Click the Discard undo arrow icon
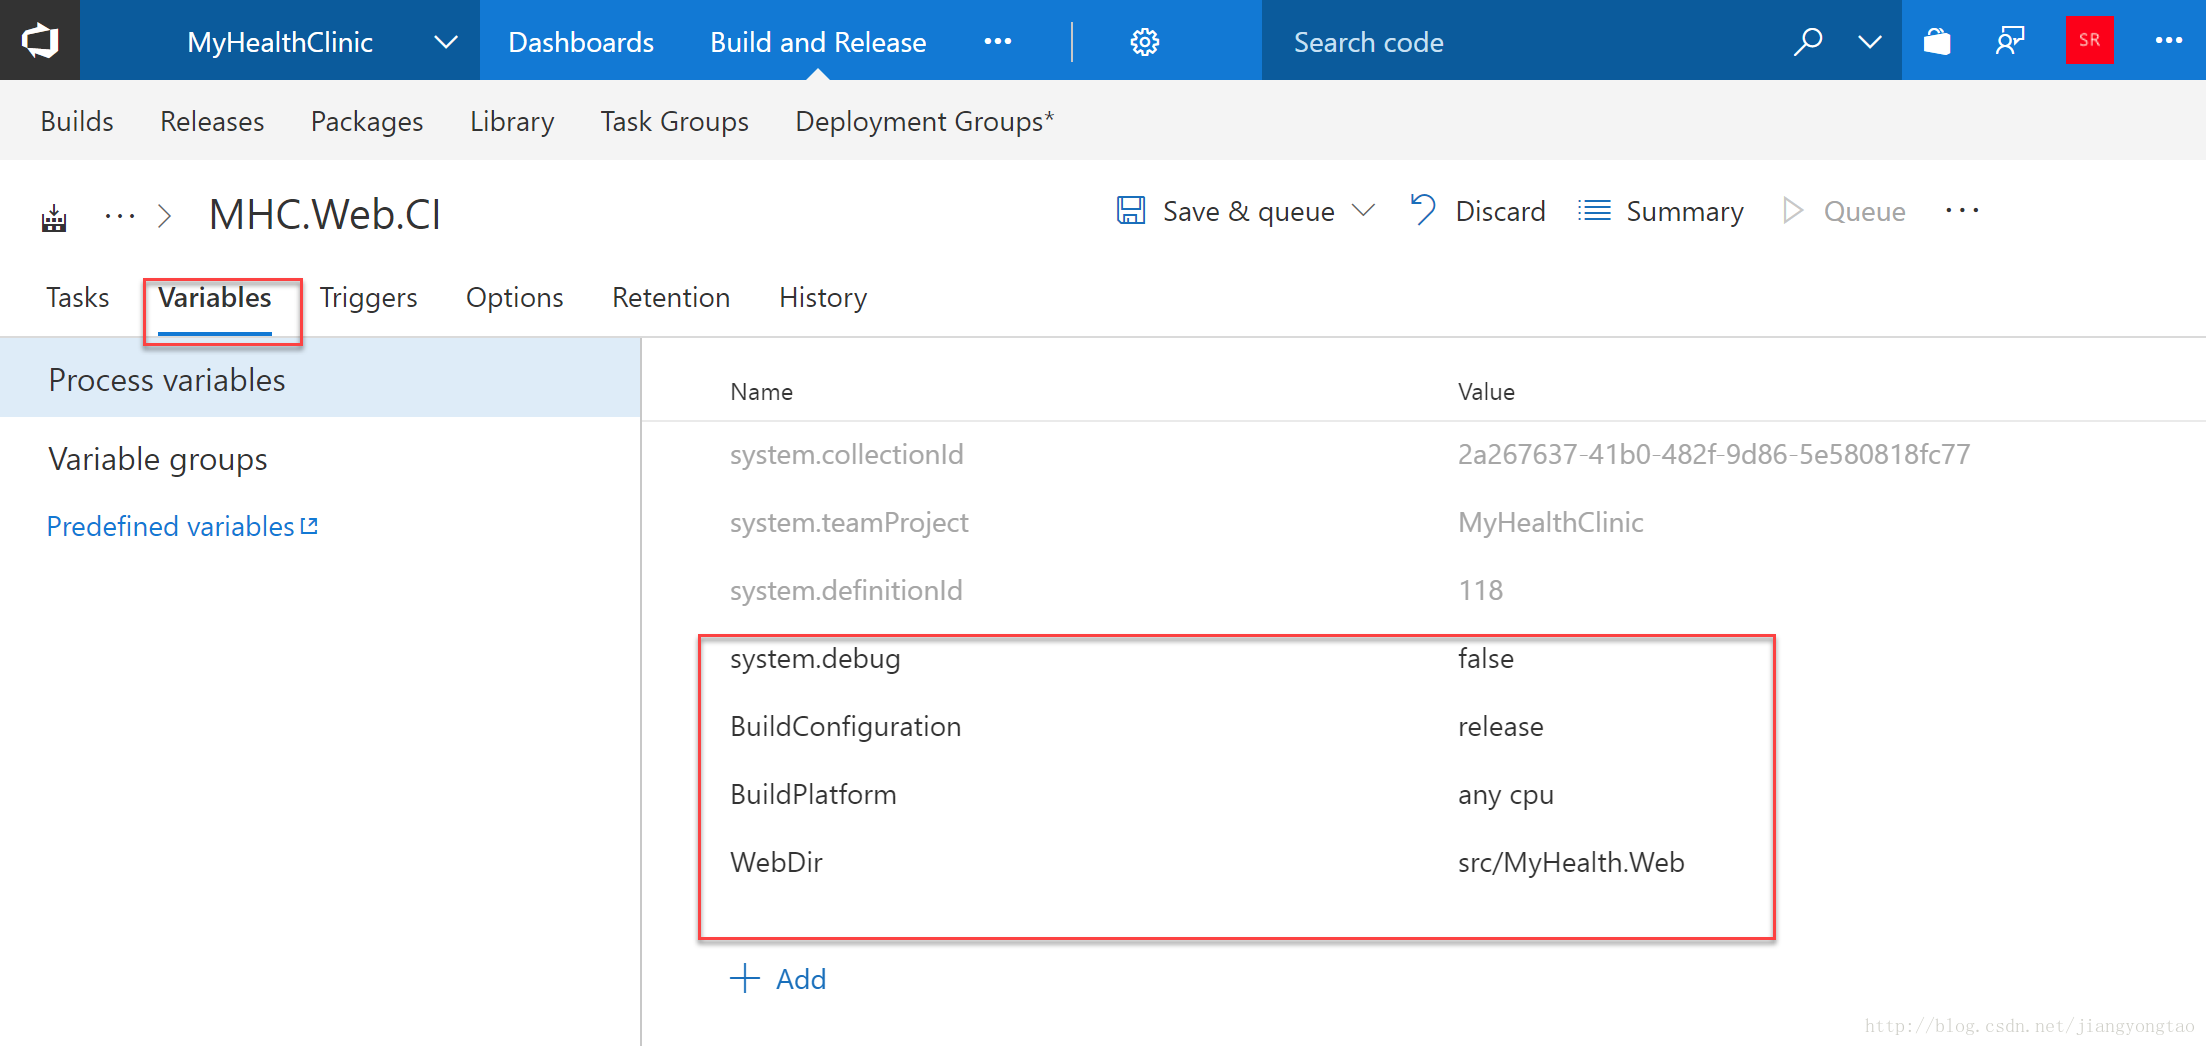Image resolution: width=2206 pixels, height=1046 pixels. click(x=1422, y=210)
